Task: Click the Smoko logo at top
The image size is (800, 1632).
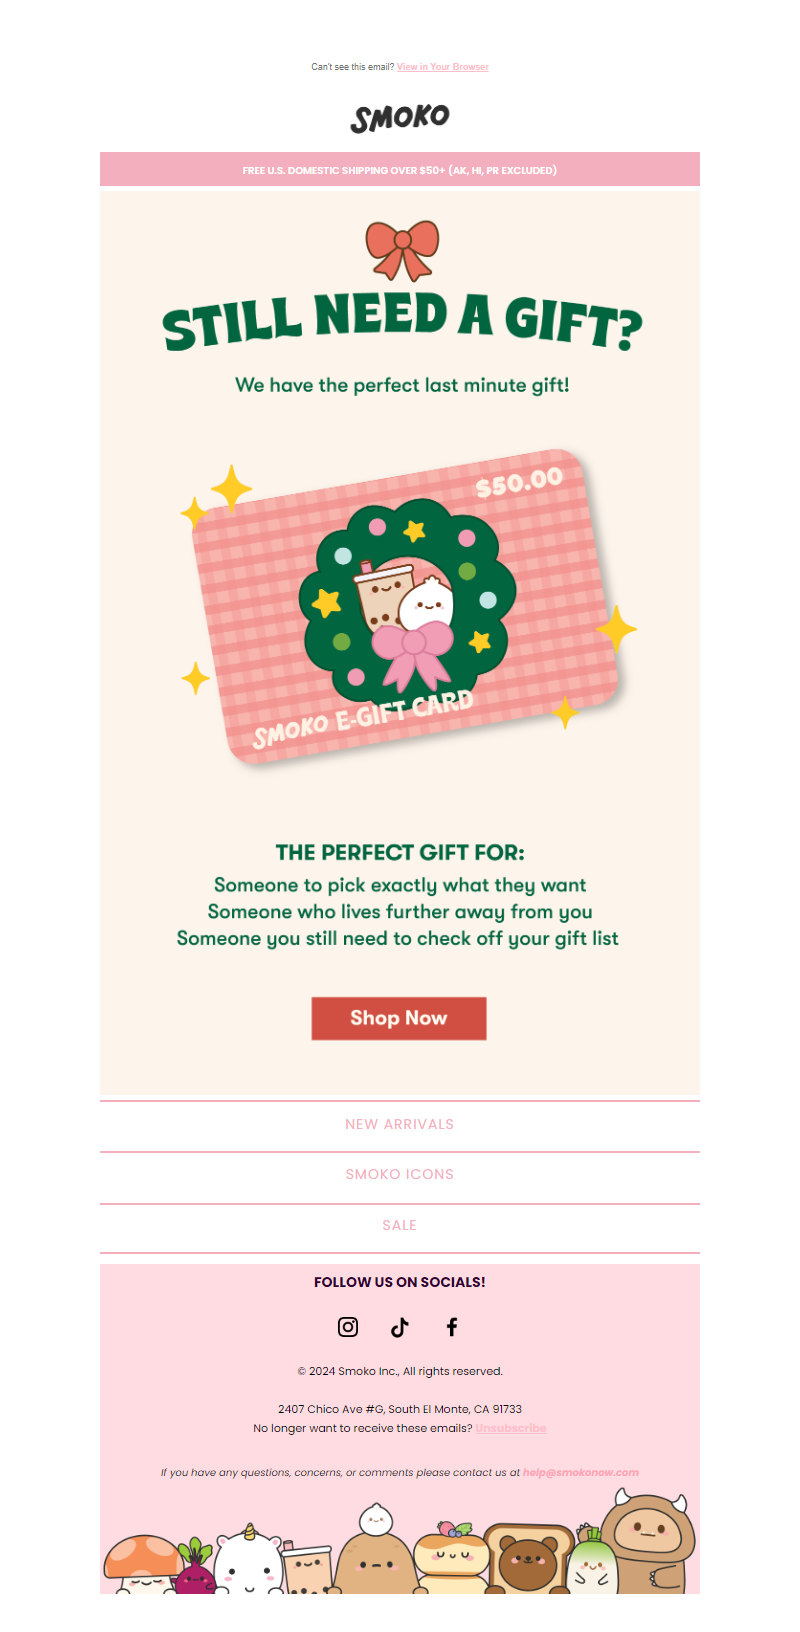Action: pos(400,118)
